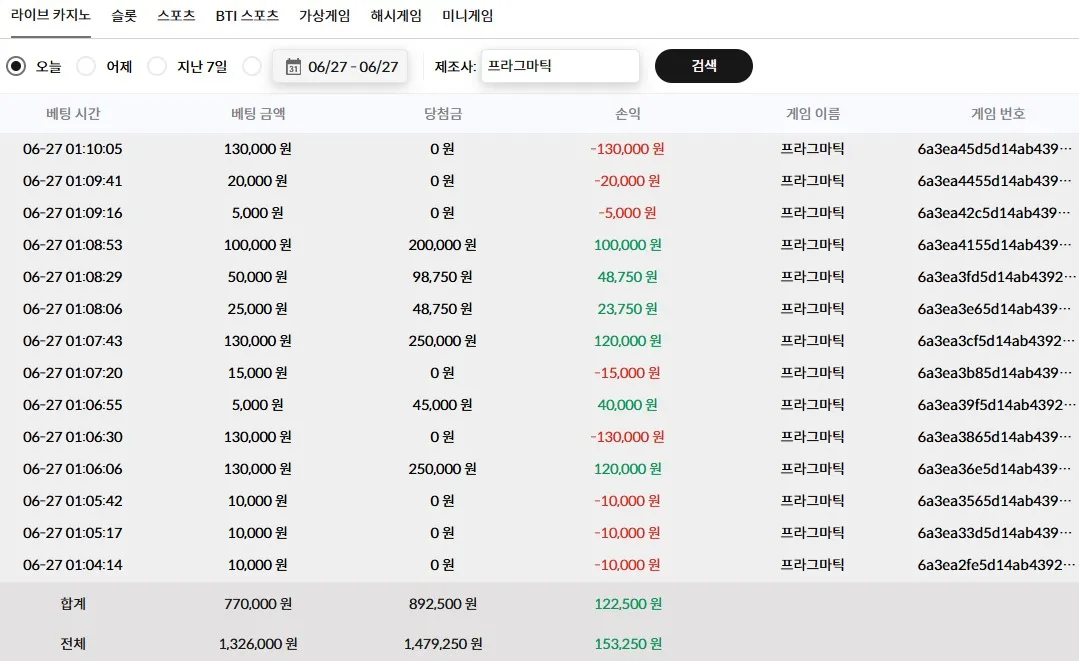Select the 어제 radio button
Image resolution: width=1079 pixels, height=661 pixels.
[86, 66]
